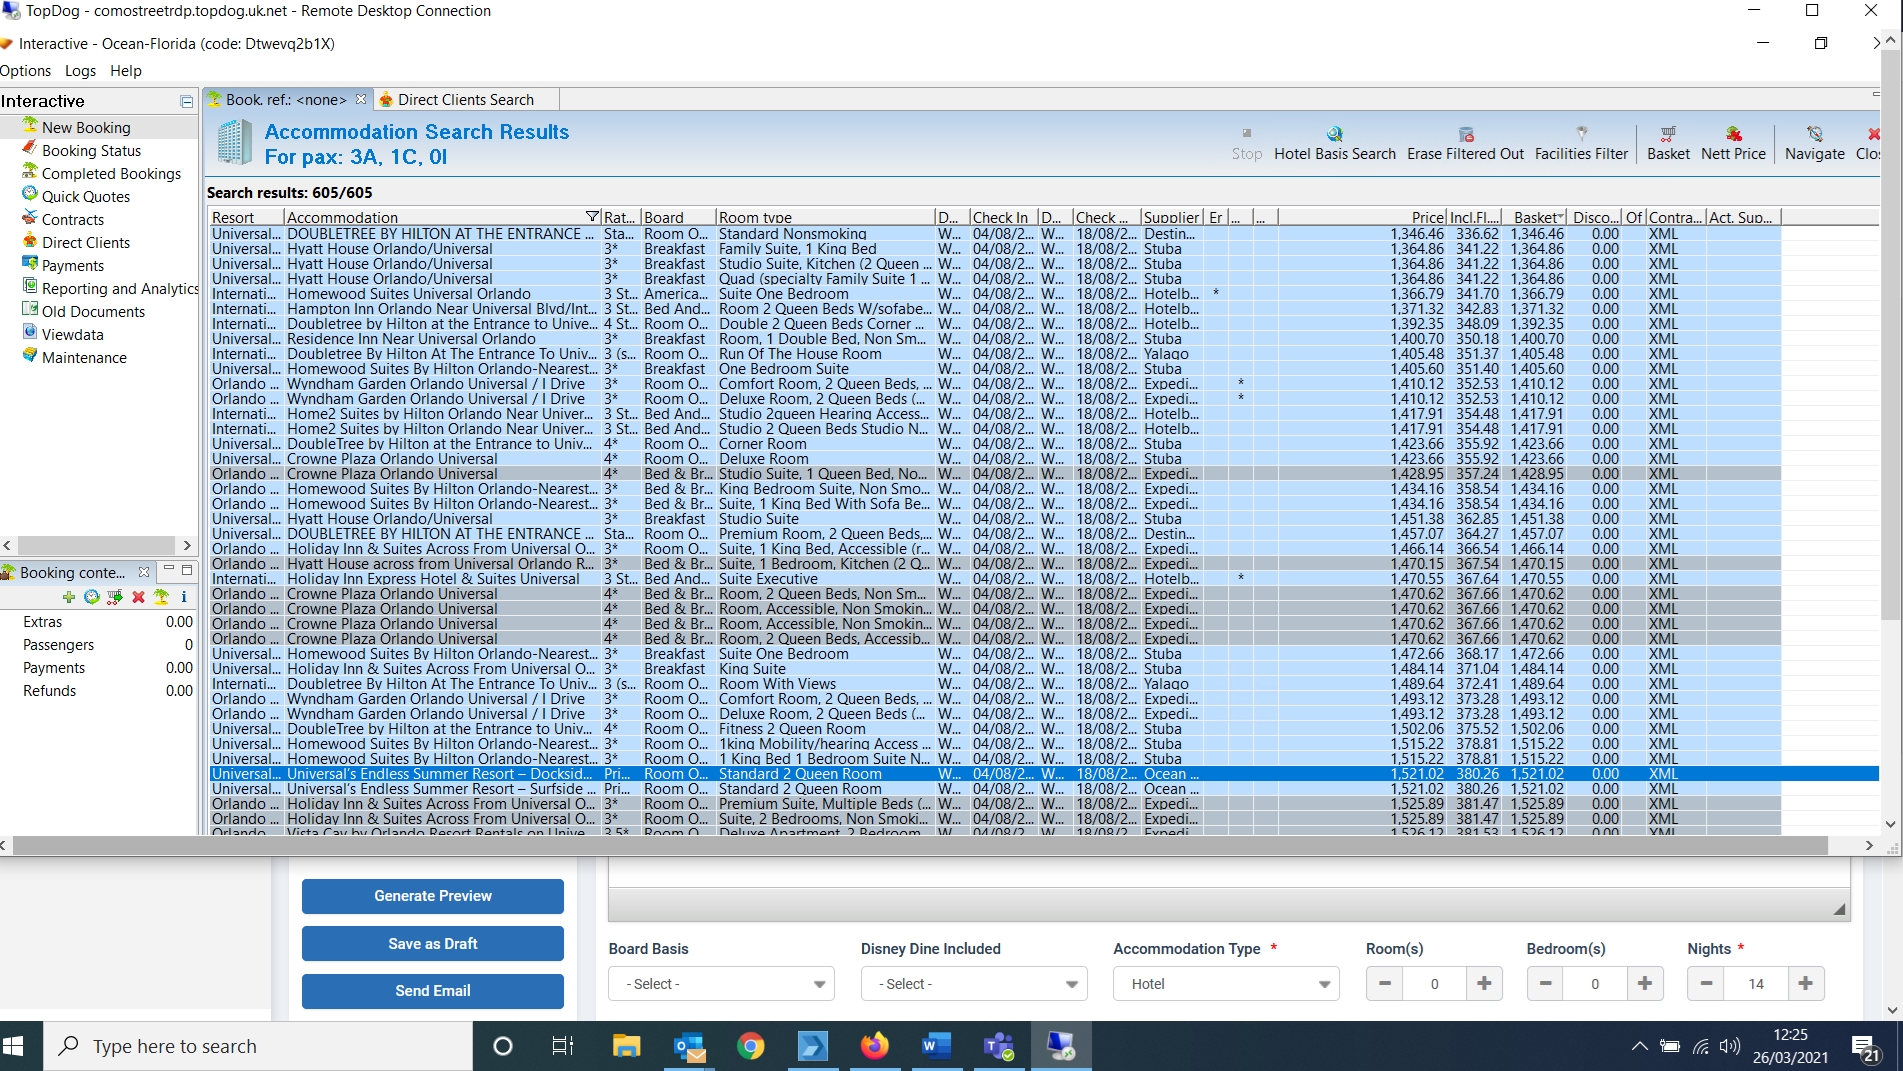1903x1071 pixels.
Task: Open Maintenance in the sidebar
Action: click(84, 357)
